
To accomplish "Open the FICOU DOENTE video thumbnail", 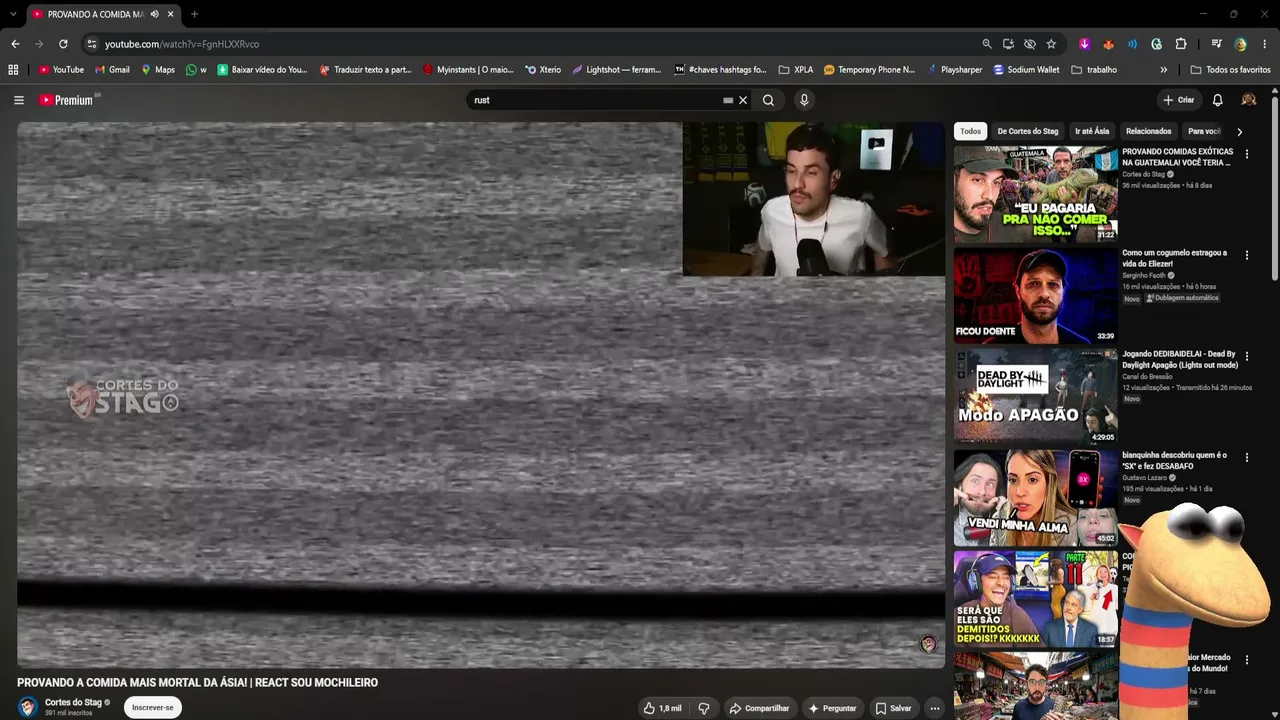I will pyautogui.click(x=1035, y=296).
